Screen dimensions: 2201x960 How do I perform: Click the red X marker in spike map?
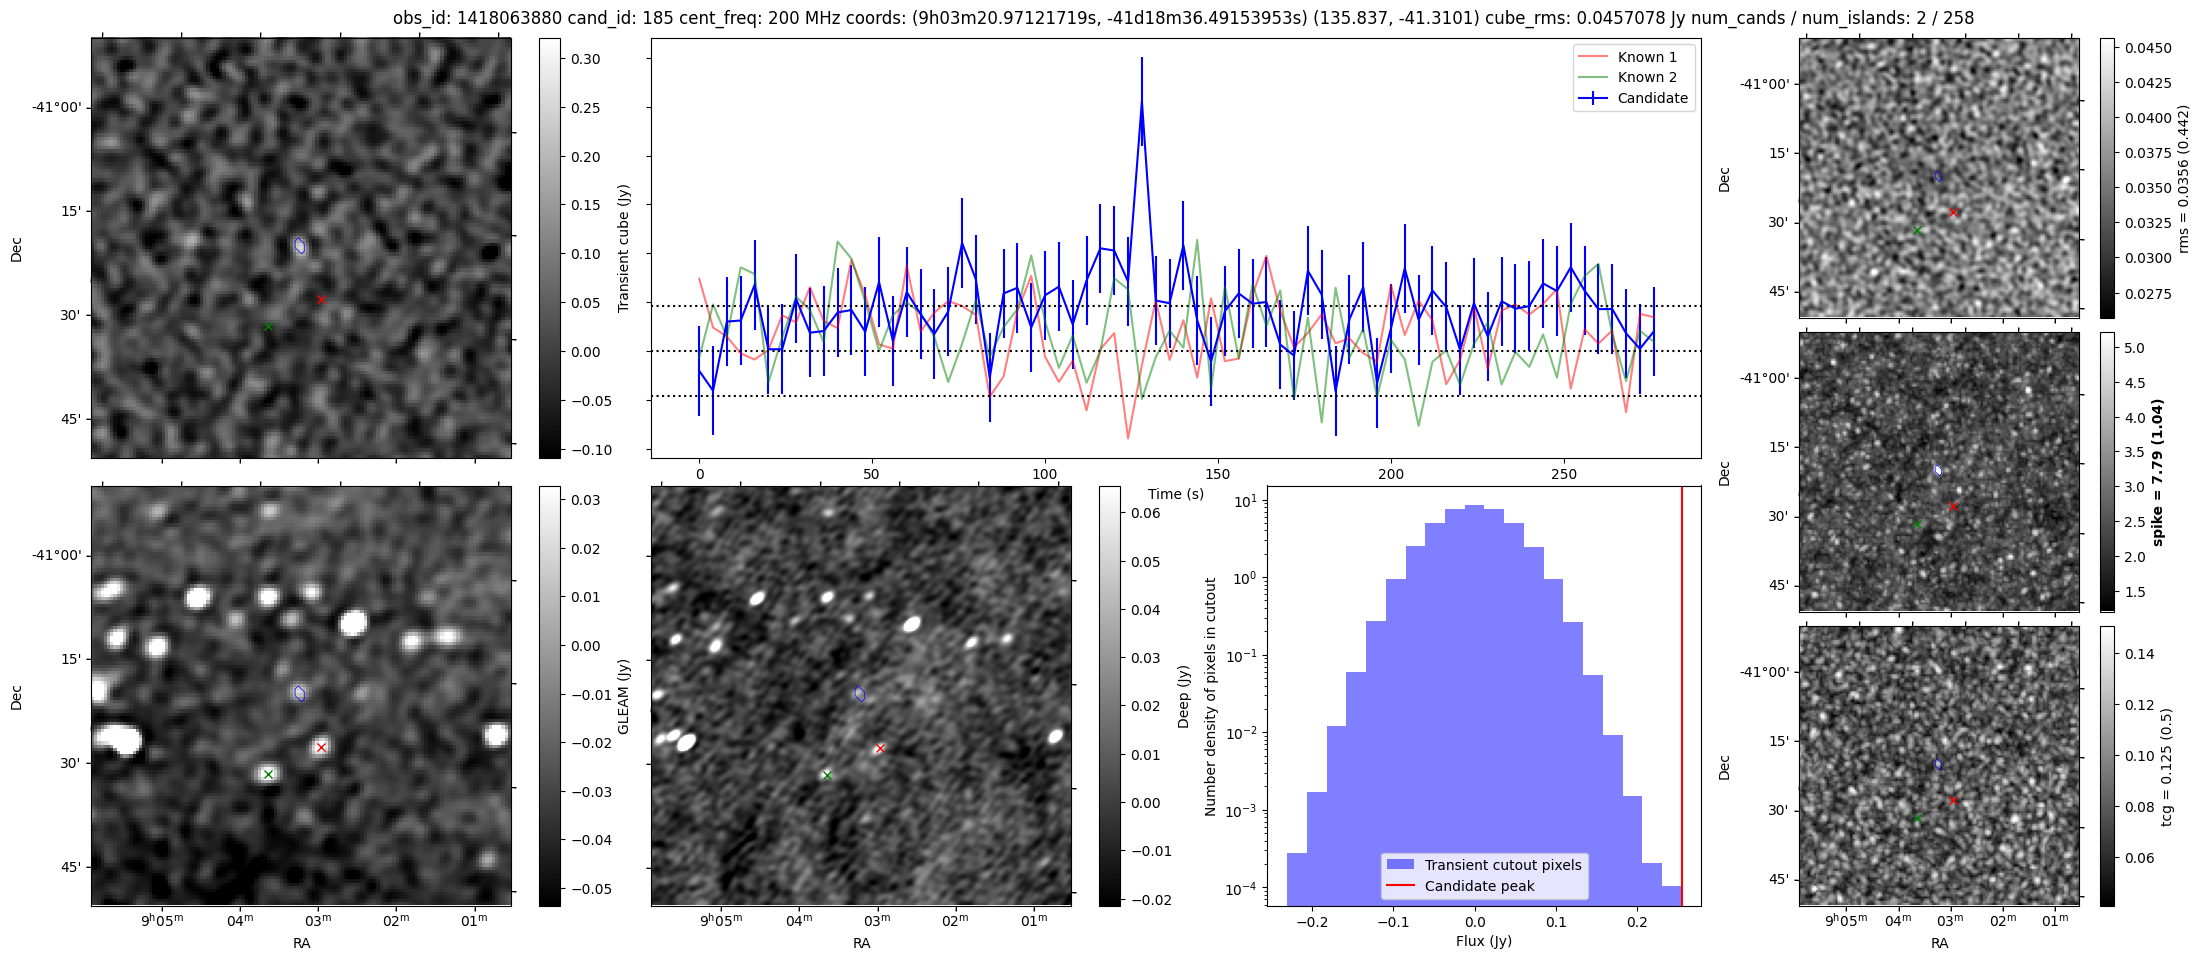point(1953,506)
